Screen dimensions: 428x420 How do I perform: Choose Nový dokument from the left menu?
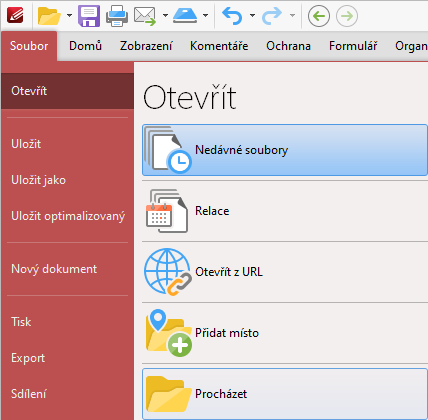click(54, 269)
